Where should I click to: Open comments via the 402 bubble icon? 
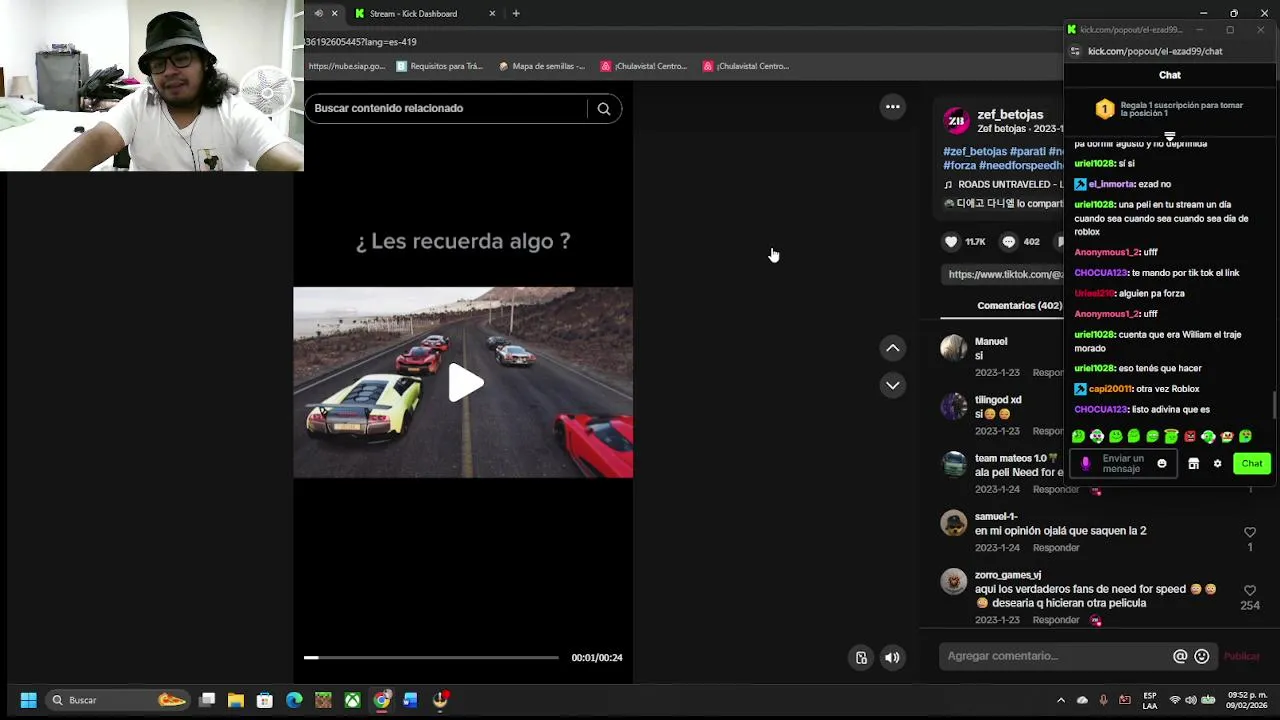[x=1009, y=241]
